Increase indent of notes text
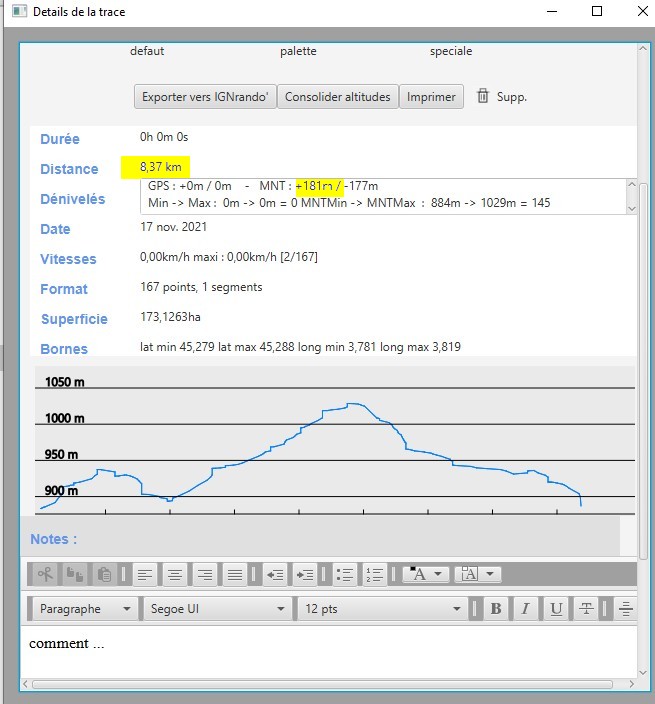 (x=305, y=574)
